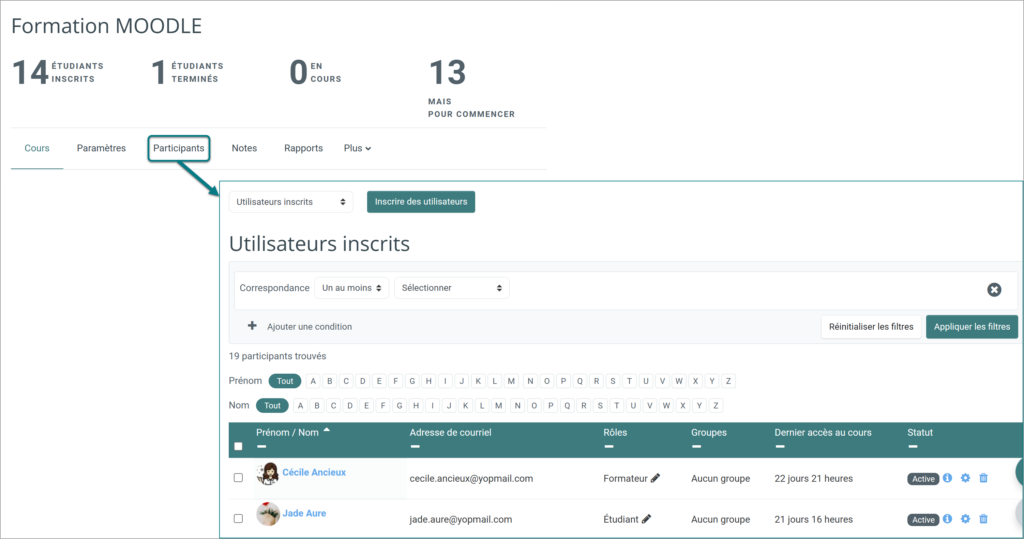This screenshot has width=1024, height=539.
Task: Collapse the Statut column
Action: (912, 447)
